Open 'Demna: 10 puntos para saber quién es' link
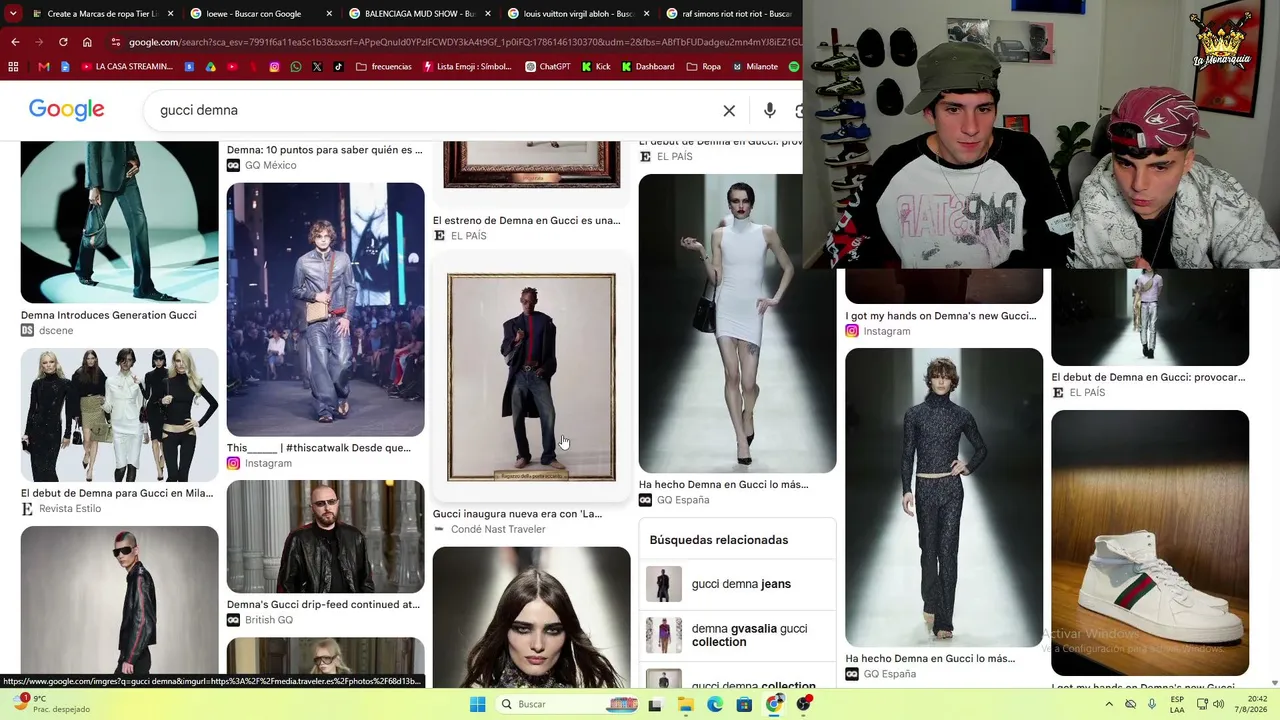Screen dimensions: 1280x720 324,150
